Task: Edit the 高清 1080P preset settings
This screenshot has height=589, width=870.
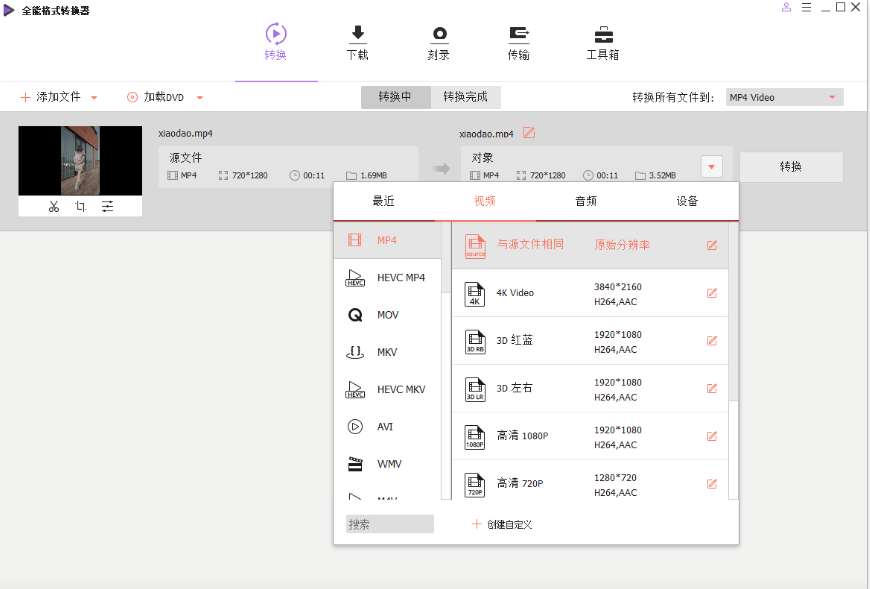Action: pos(712,436)
